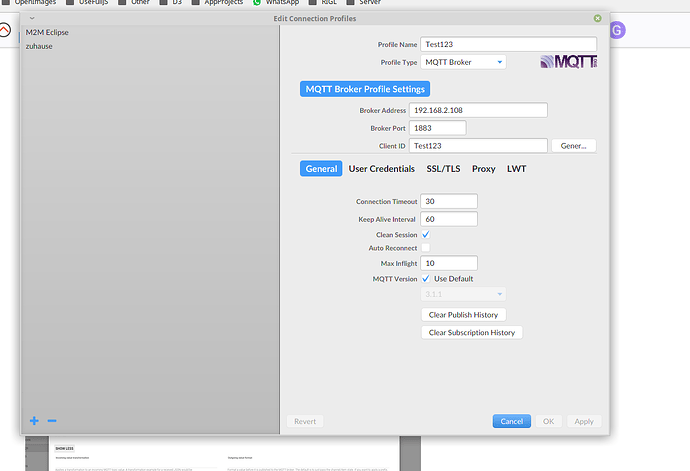Focus the Broker Address field
This screenshot has height=471, width=690.
(x=478, y=110)
